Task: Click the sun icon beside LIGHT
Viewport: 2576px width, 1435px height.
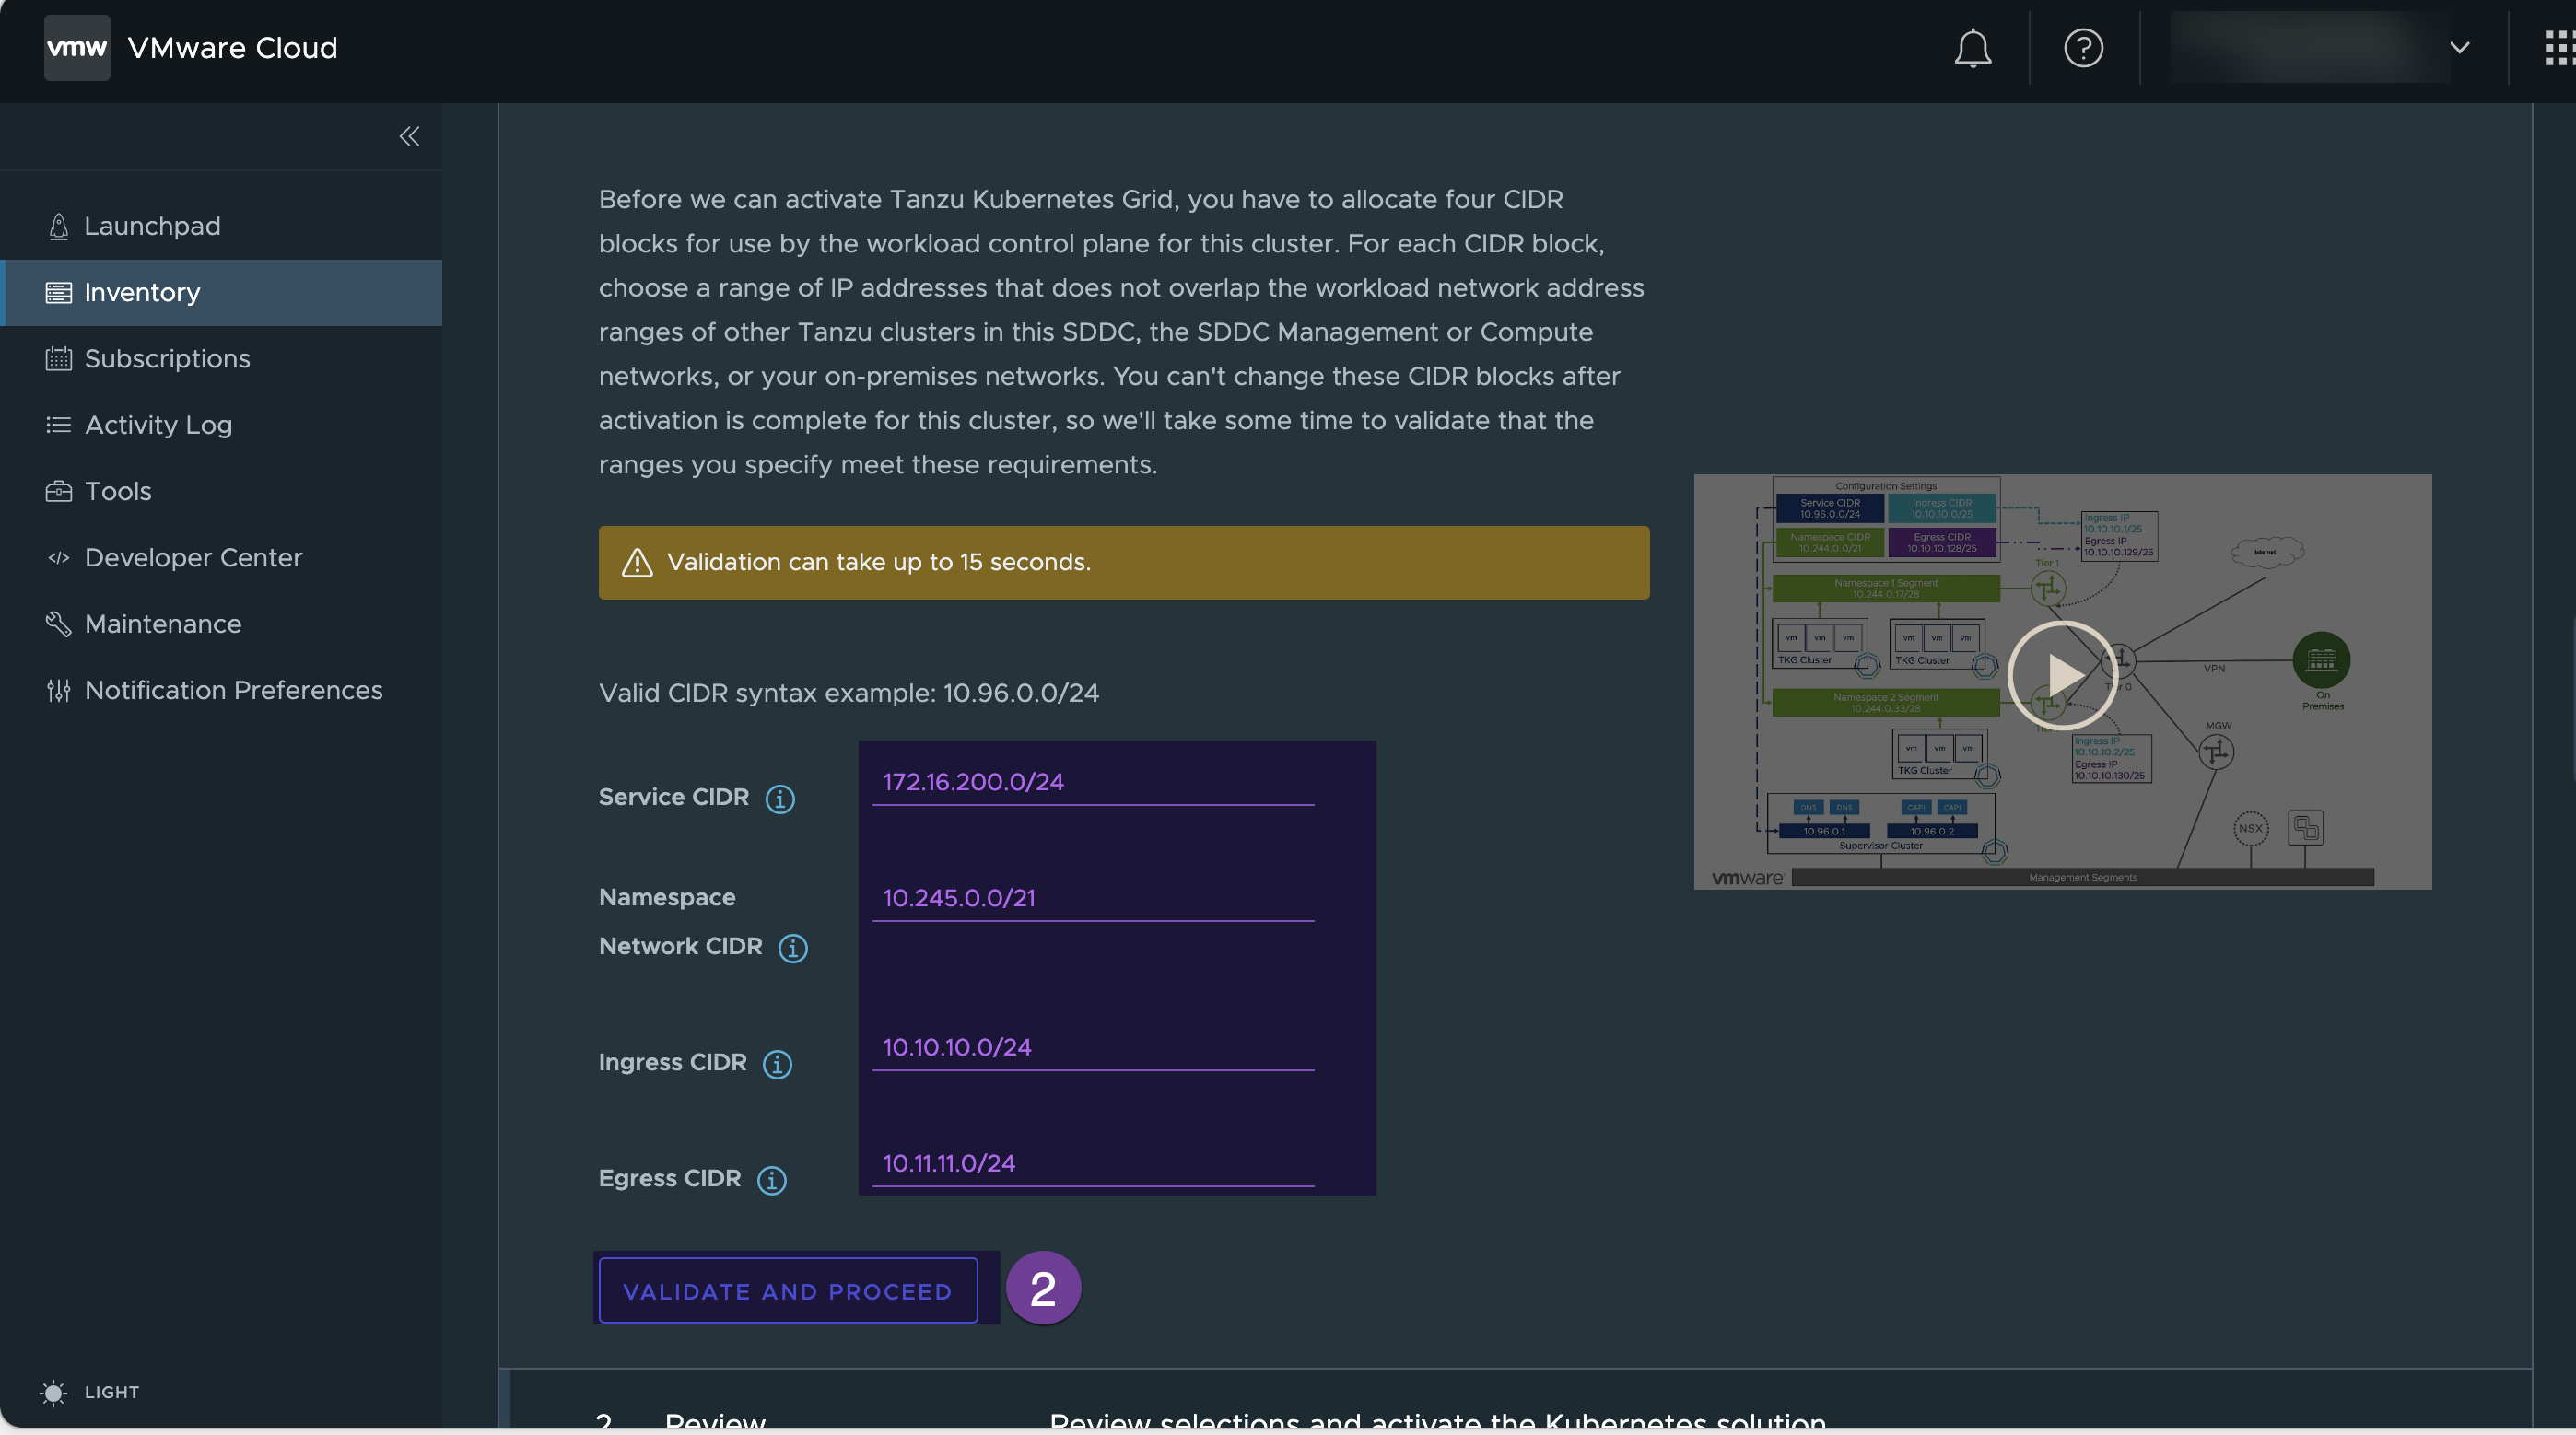Action: [54, 1392]
